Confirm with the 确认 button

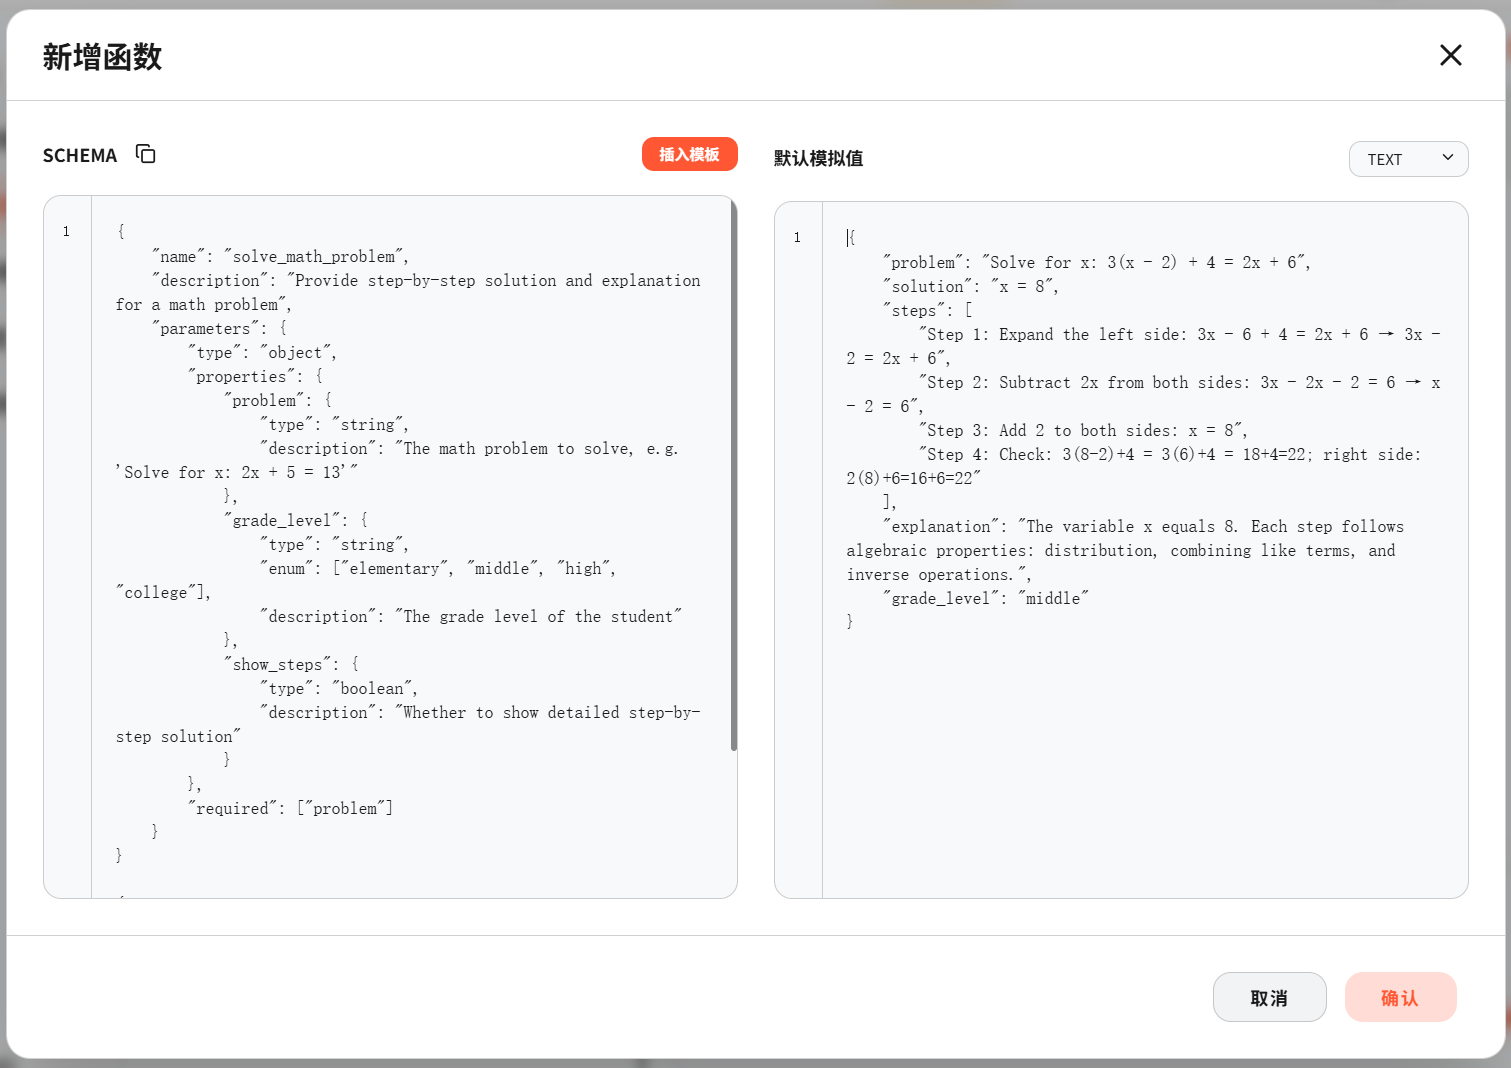point(1399,997)
